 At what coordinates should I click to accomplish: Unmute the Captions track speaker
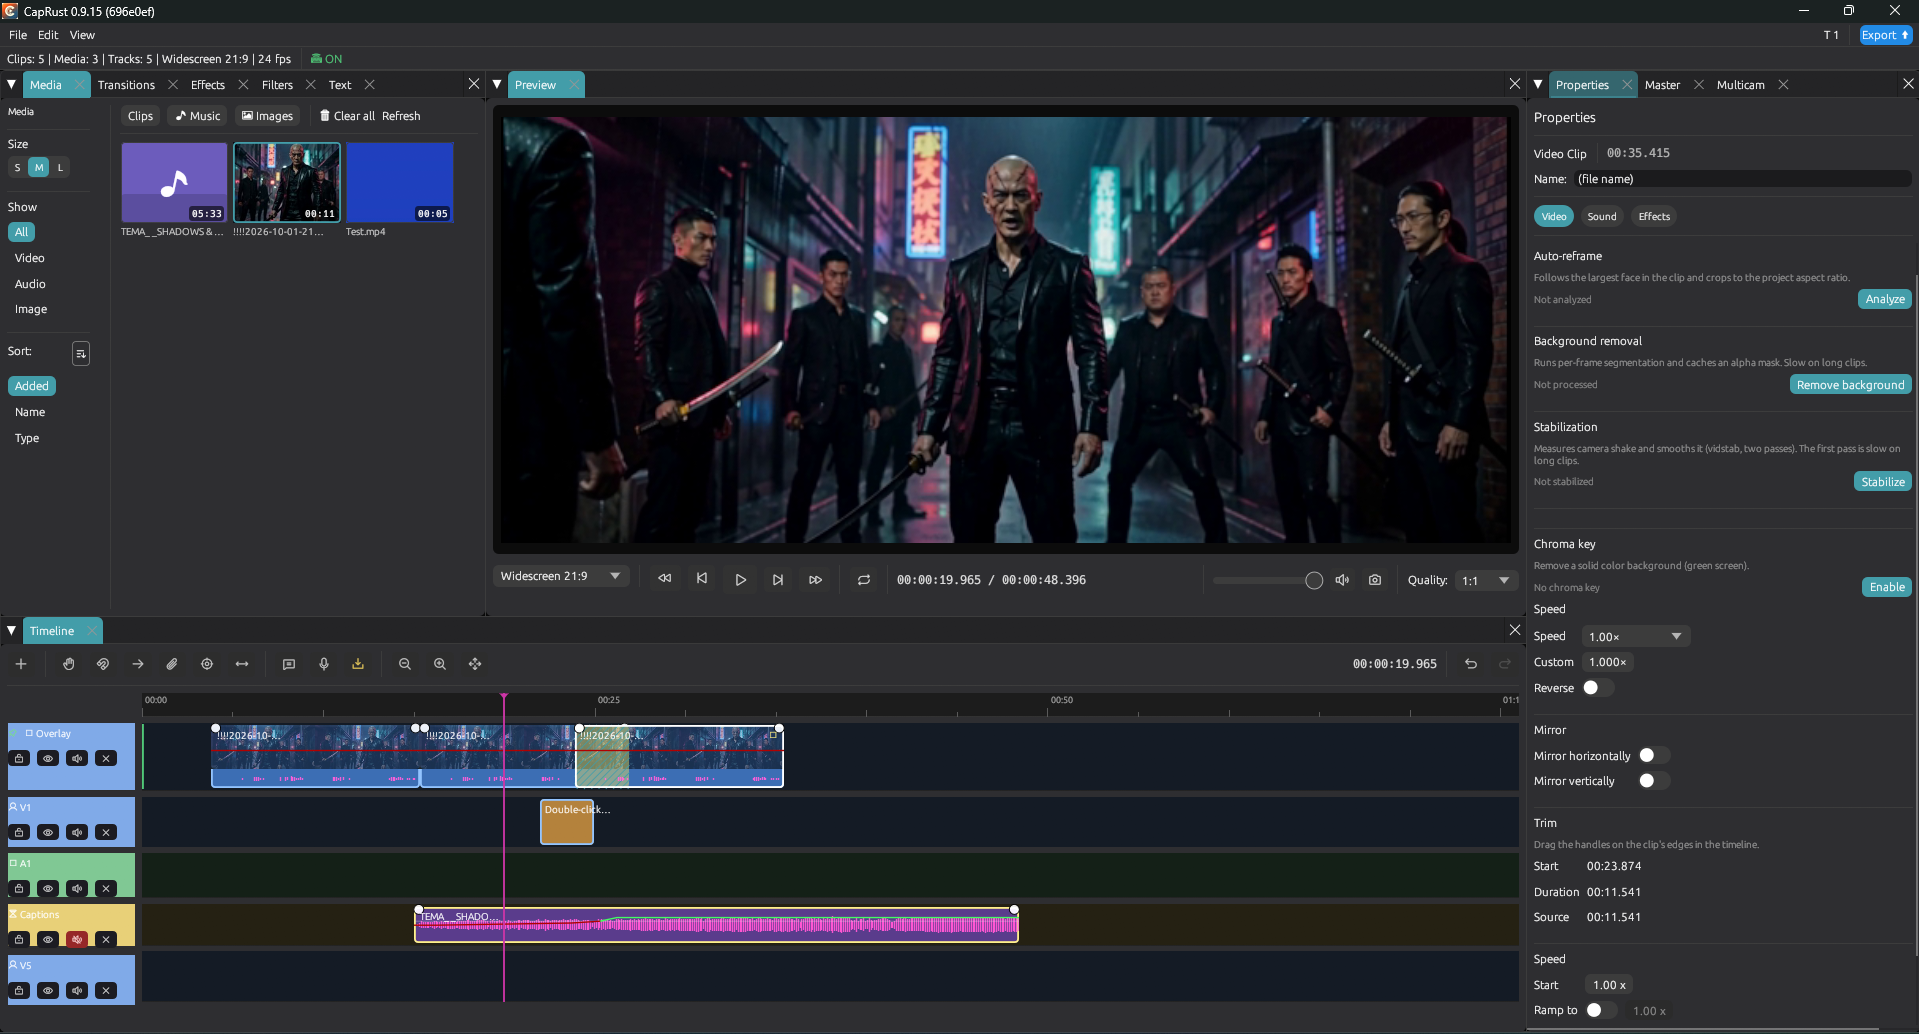click(x=77, y=940)
